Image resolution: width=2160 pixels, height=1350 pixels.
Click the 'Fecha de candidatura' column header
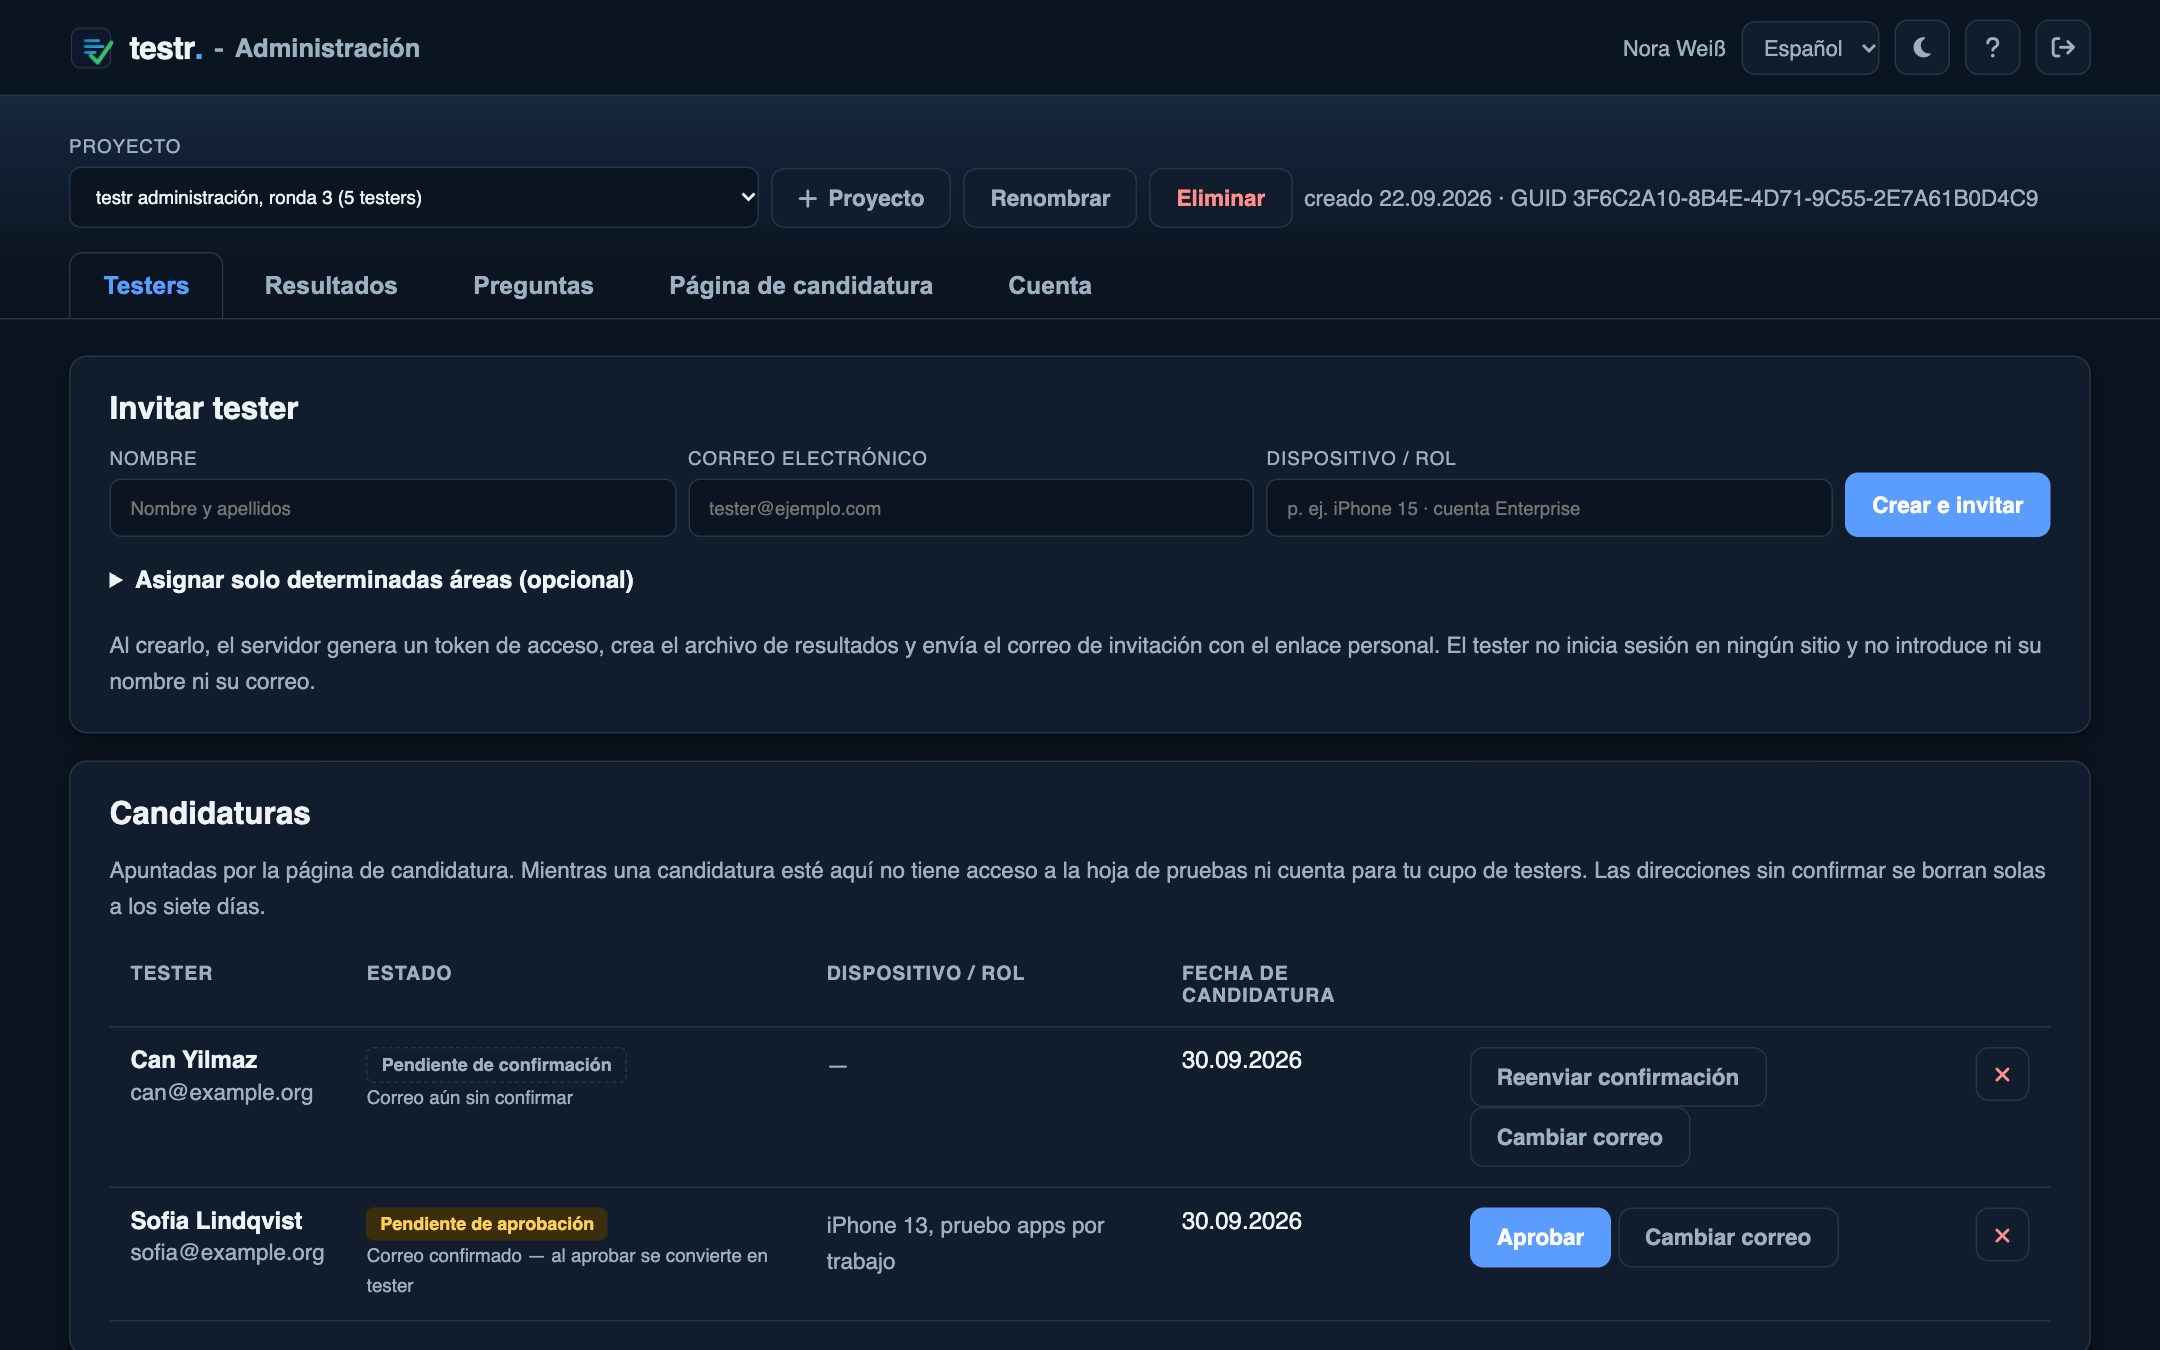tap(1258, 984)
